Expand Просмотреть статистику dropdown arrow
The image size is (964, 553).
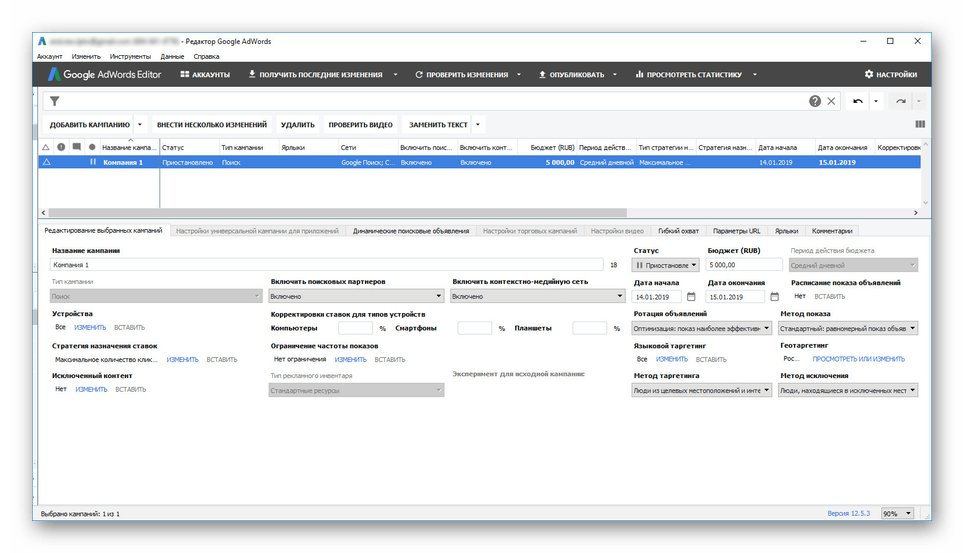tap(755, 74)
